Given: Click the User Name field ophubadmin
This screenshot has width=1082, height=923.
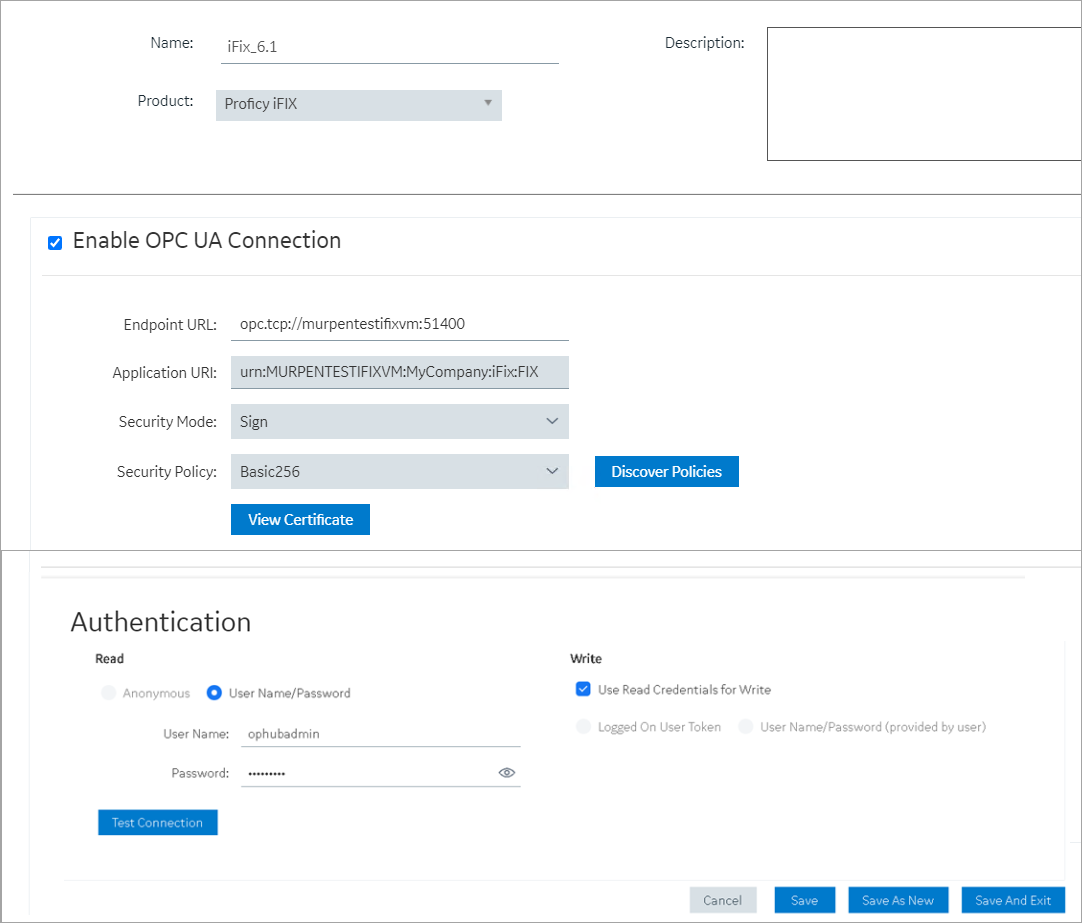Looking at the screenshot, I should [380, 734].
